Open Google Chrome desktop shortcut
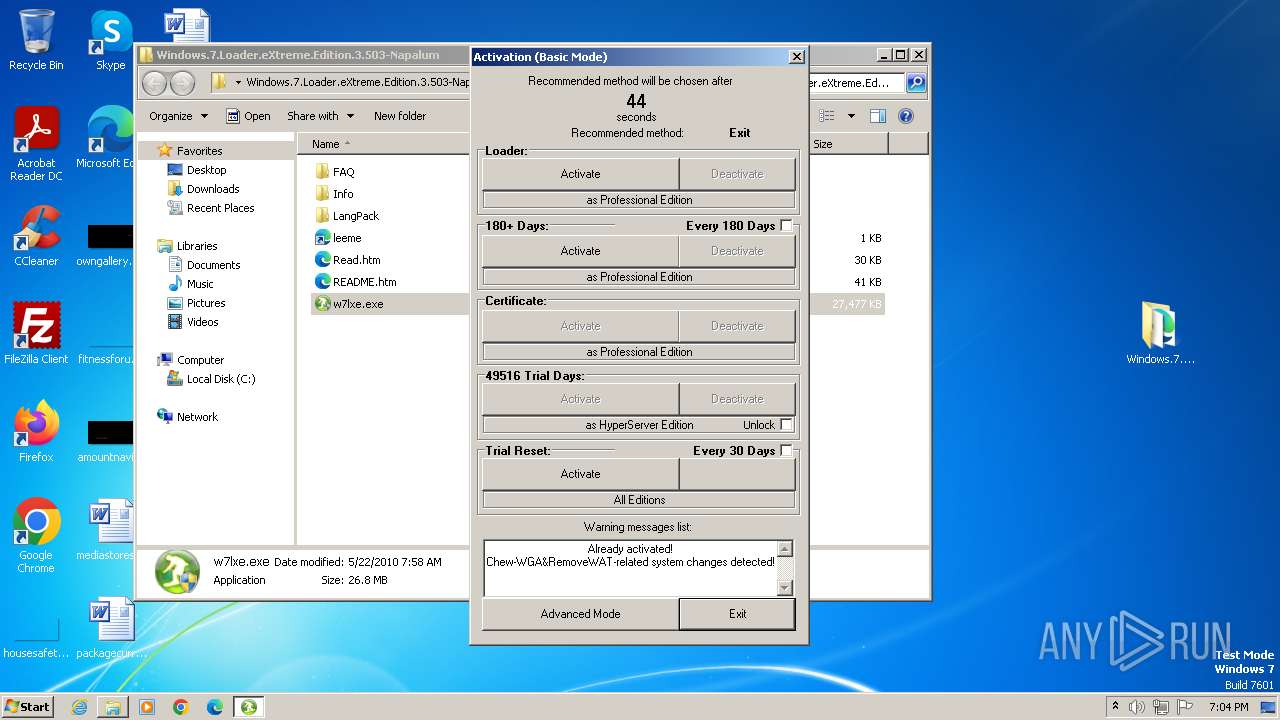The image size is (1280, 720). (x=36, y=530)
